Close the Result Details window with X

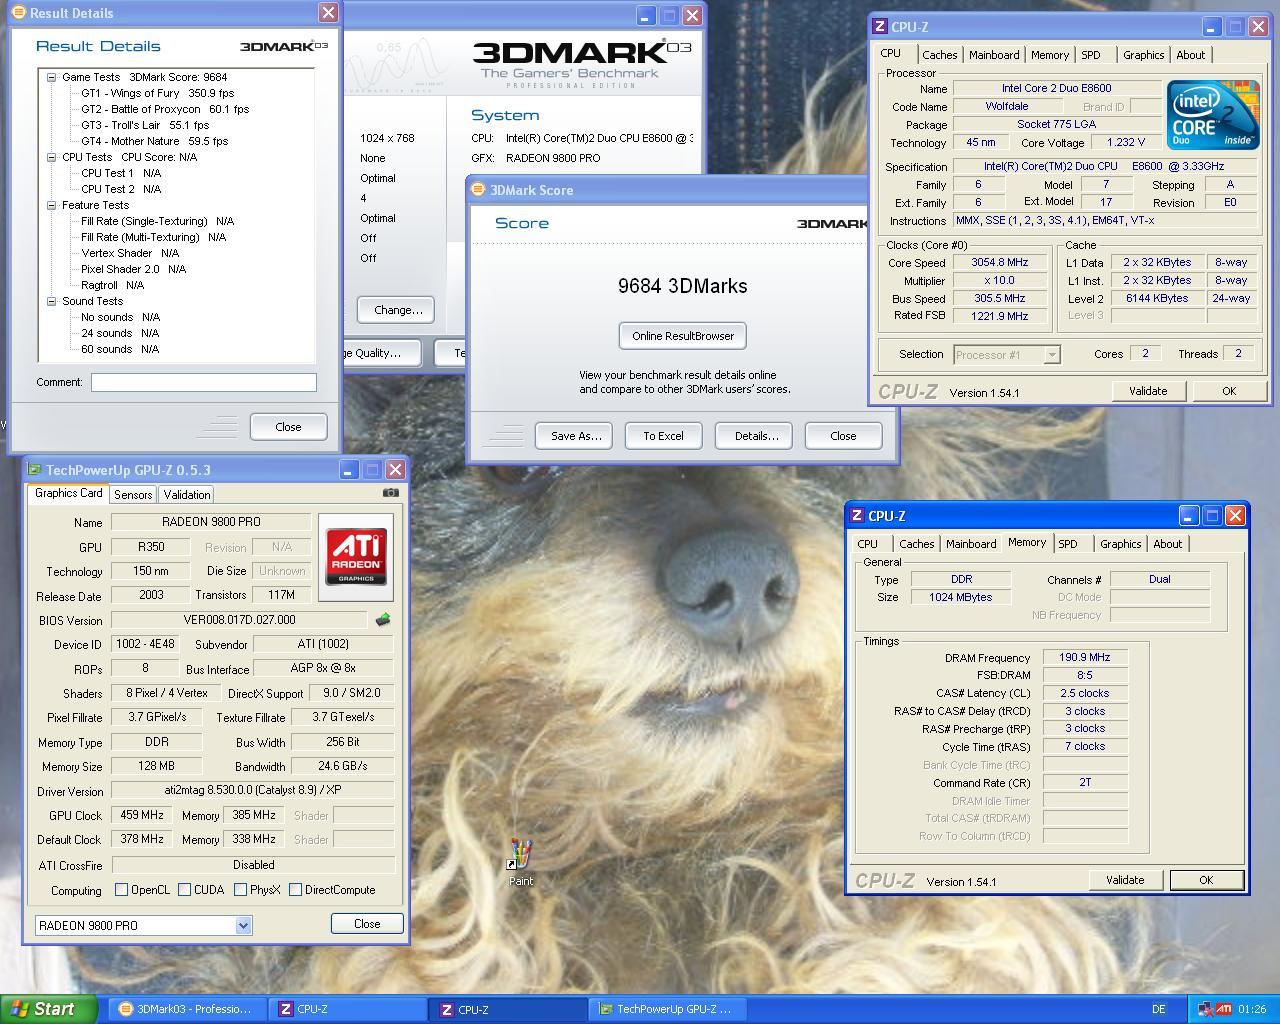(x=328, y=12)
